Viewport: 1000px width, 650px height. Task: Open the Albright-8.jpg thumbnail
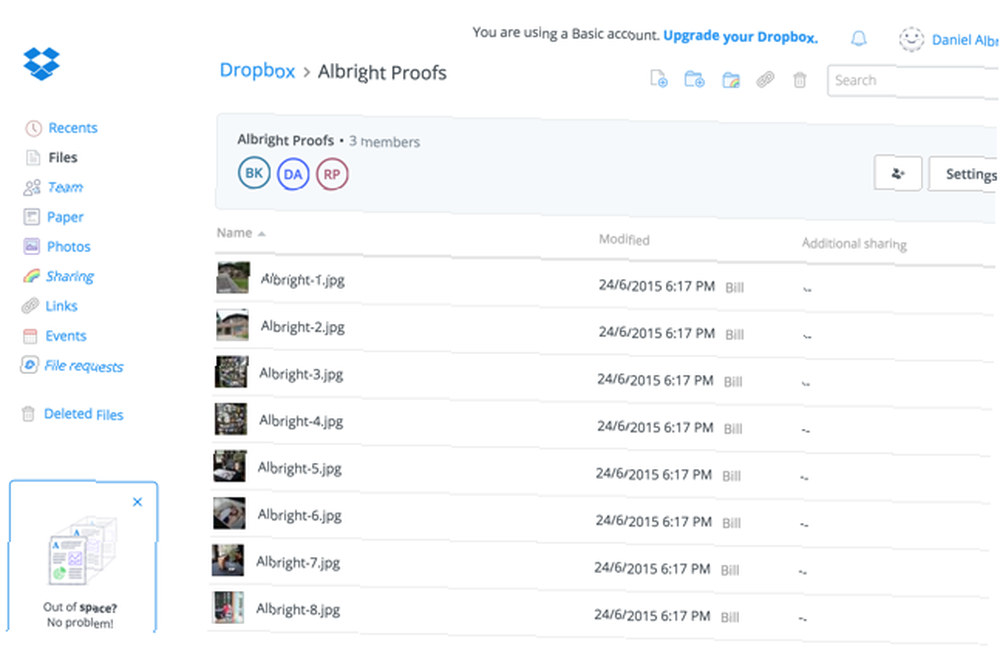pyautogui.click(x=228, y=608)
